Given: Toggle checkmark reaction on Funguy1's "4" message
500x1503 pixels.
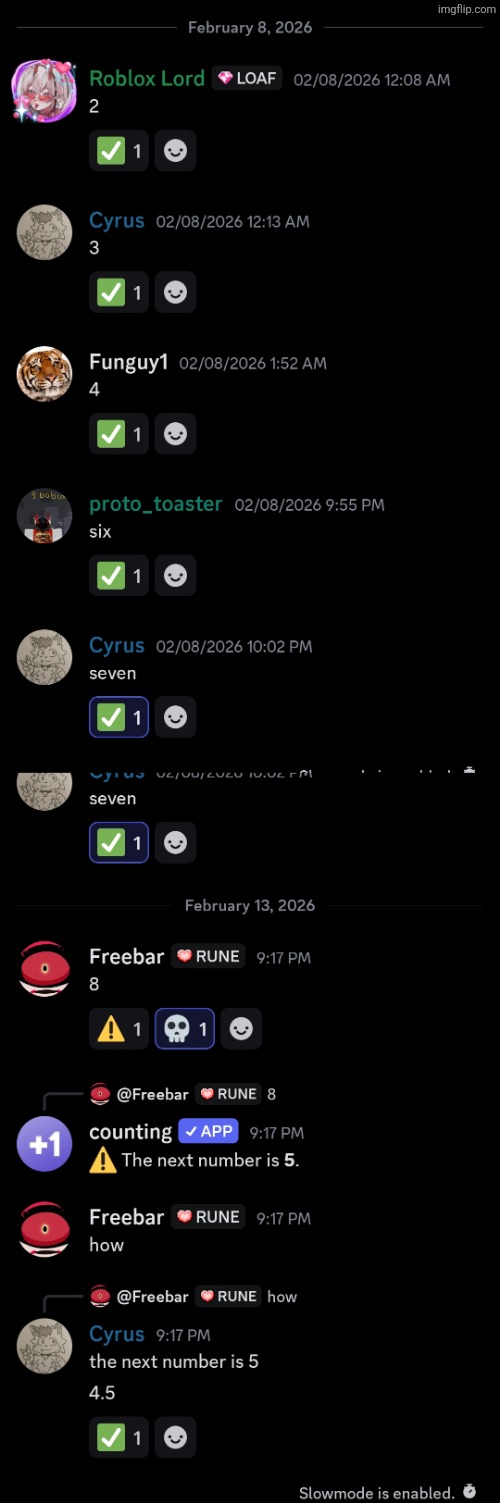Looking at the screenshot, I should tap(119, 434).
